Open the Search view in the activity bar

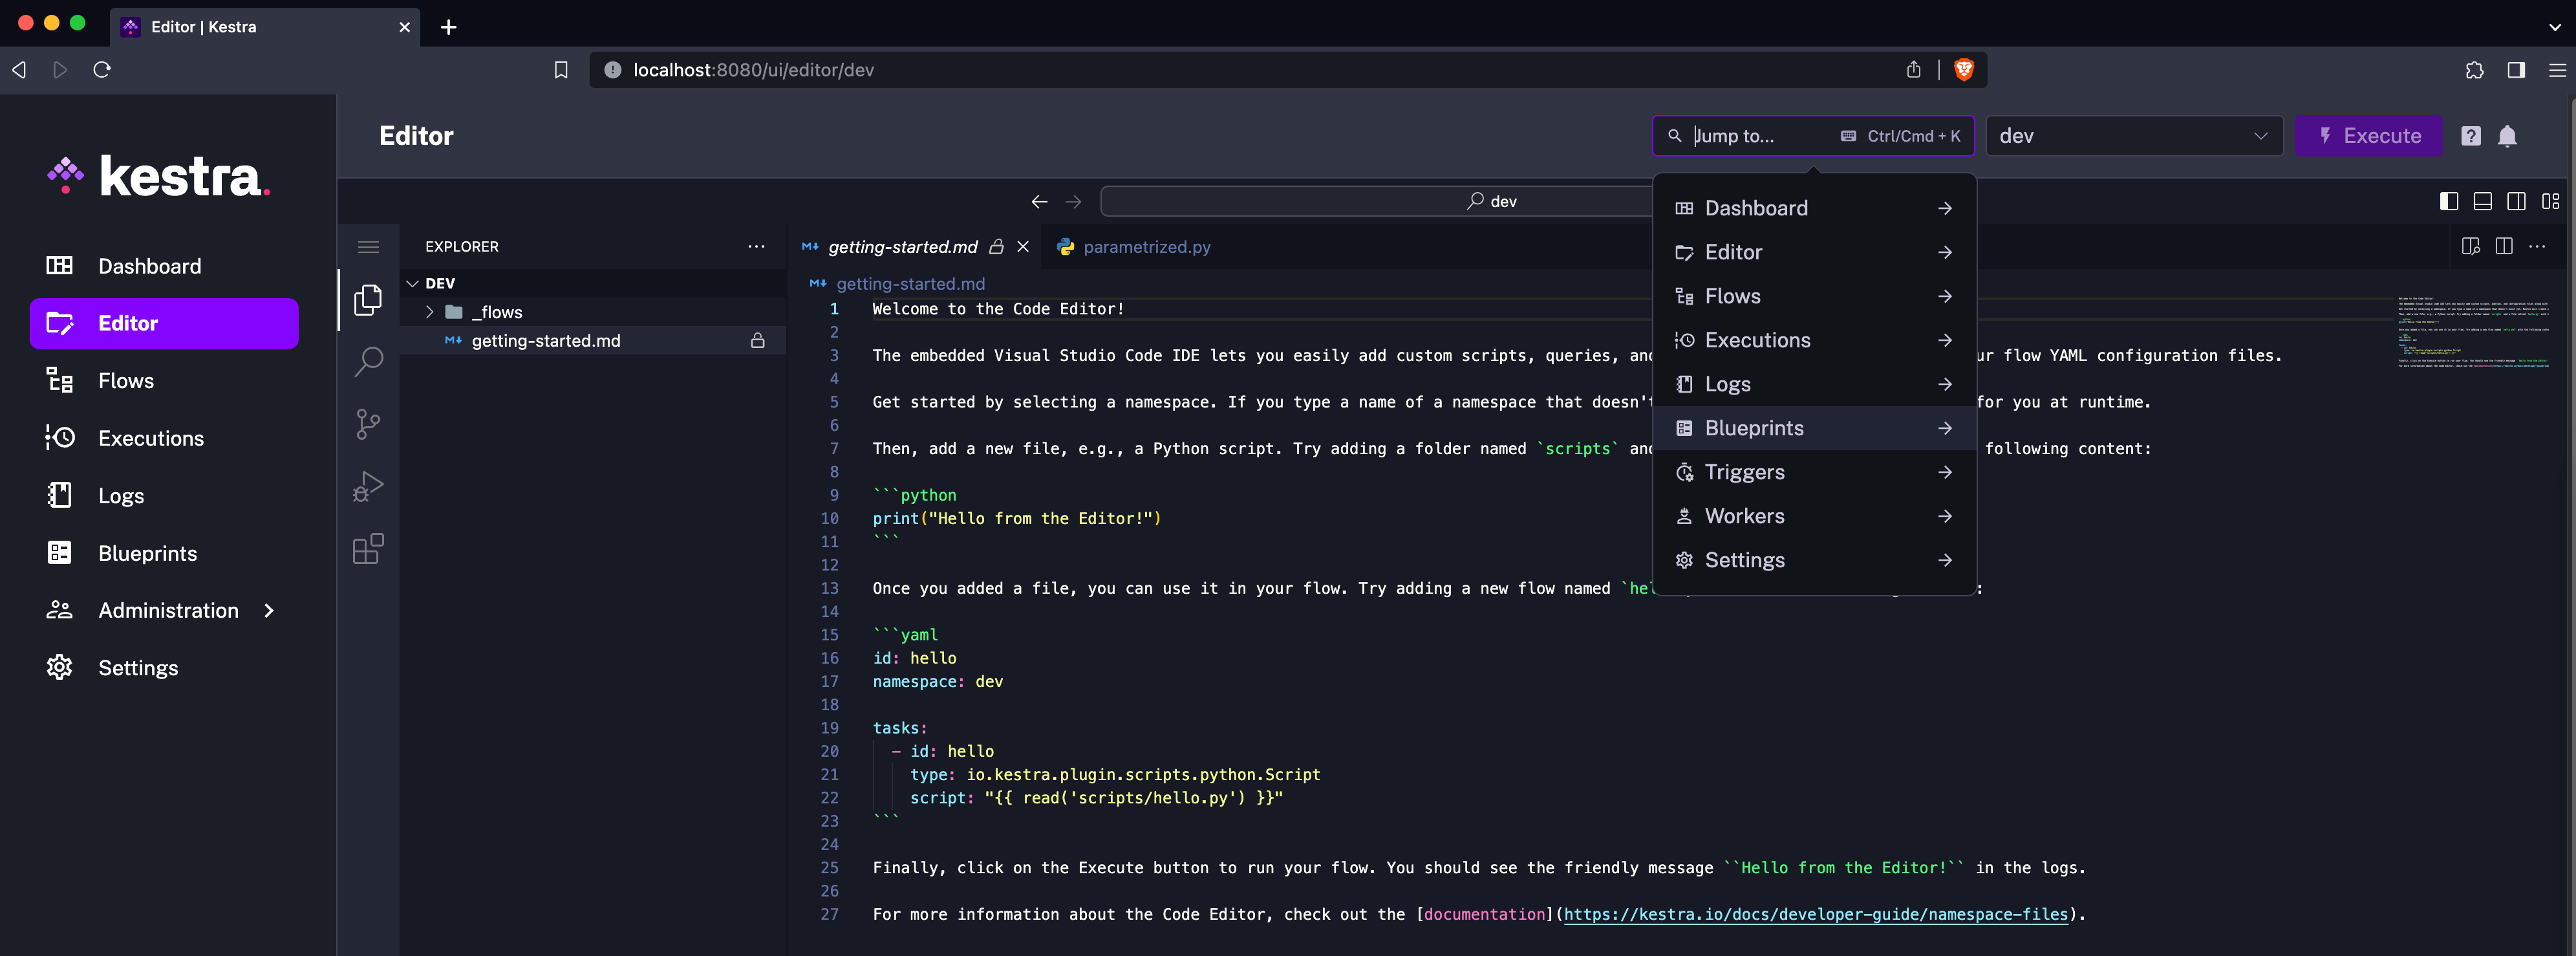(x=368, y=361)
